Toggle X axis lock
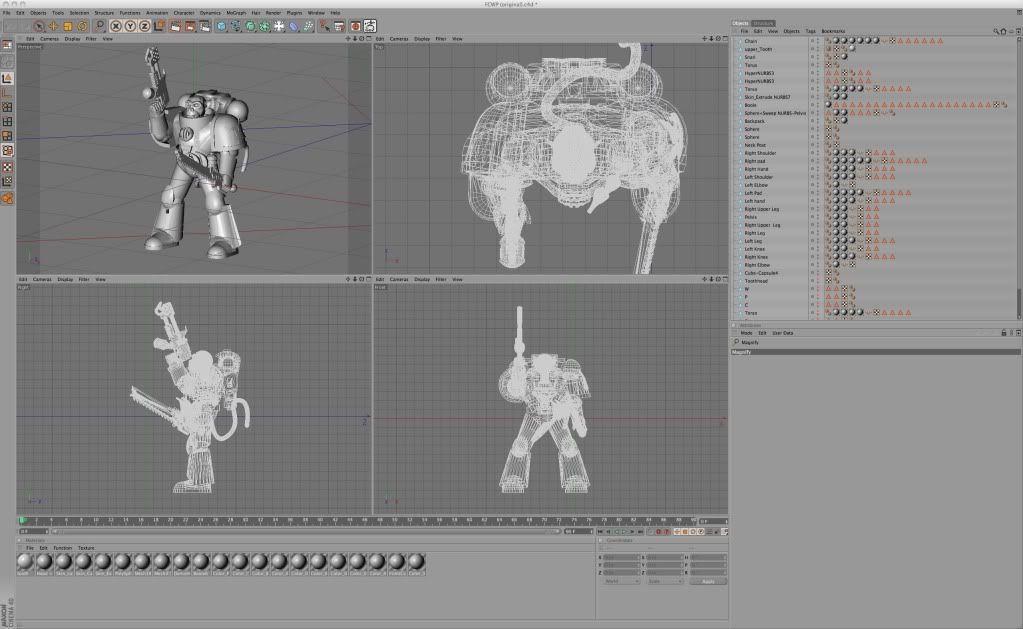The image size is (1023, 629). (115, 26)
